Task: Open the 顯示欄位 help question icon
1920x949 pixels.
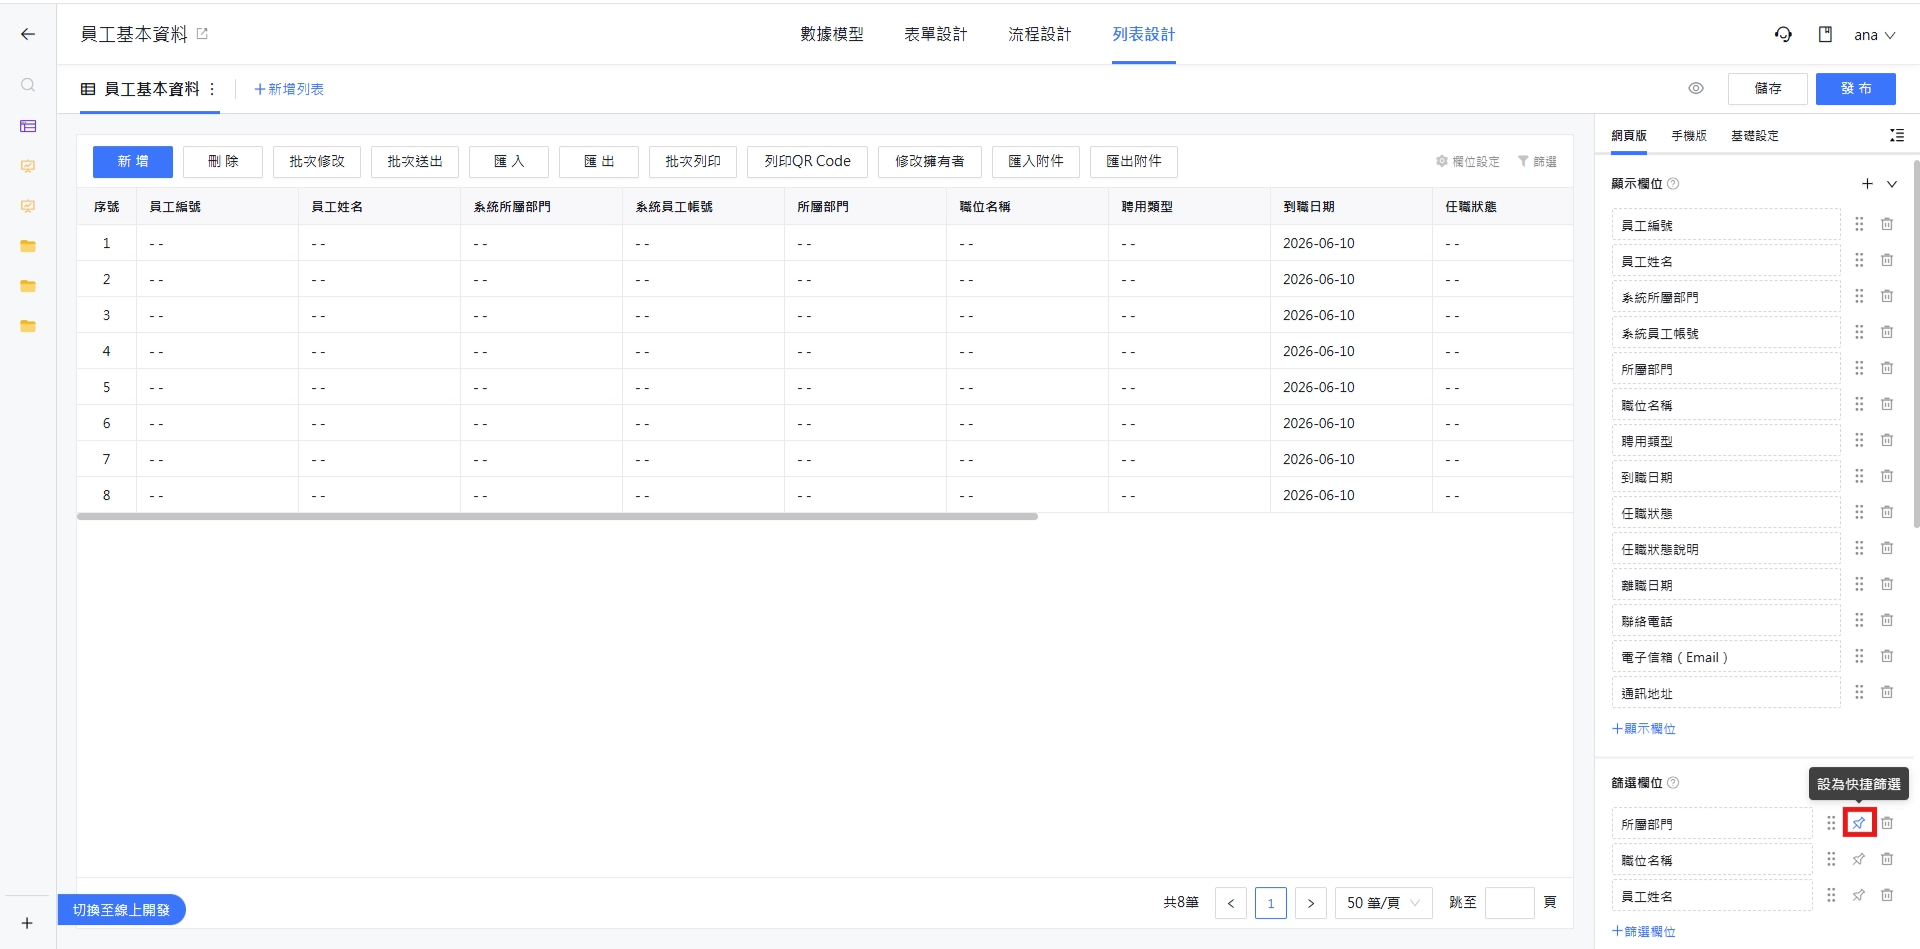Action: [x=1673, y=184]
